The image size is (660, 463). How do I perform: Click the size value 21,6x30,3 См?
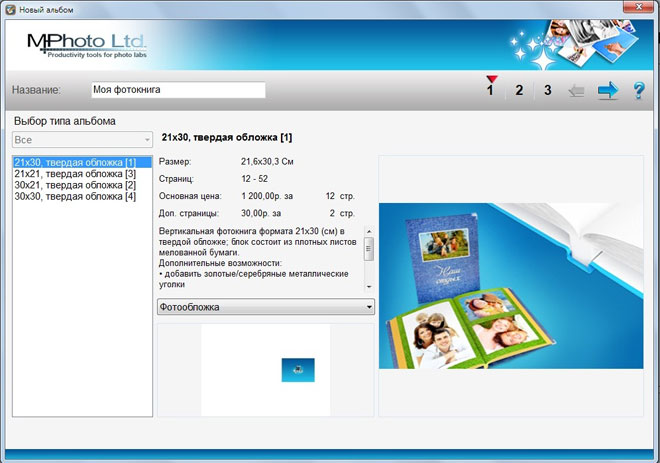coord(267,162)
